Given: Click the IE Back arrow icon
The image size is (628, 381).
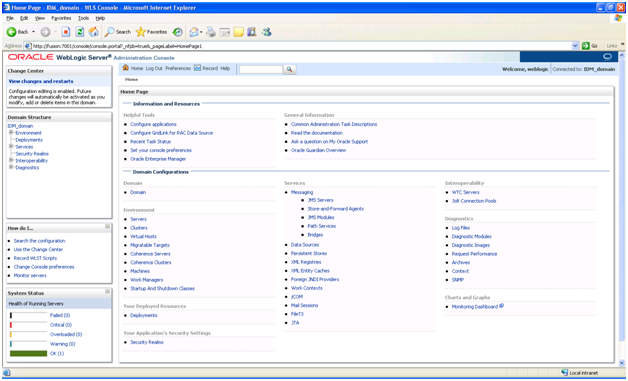Looking at the screenshot, I should (11, 32).
